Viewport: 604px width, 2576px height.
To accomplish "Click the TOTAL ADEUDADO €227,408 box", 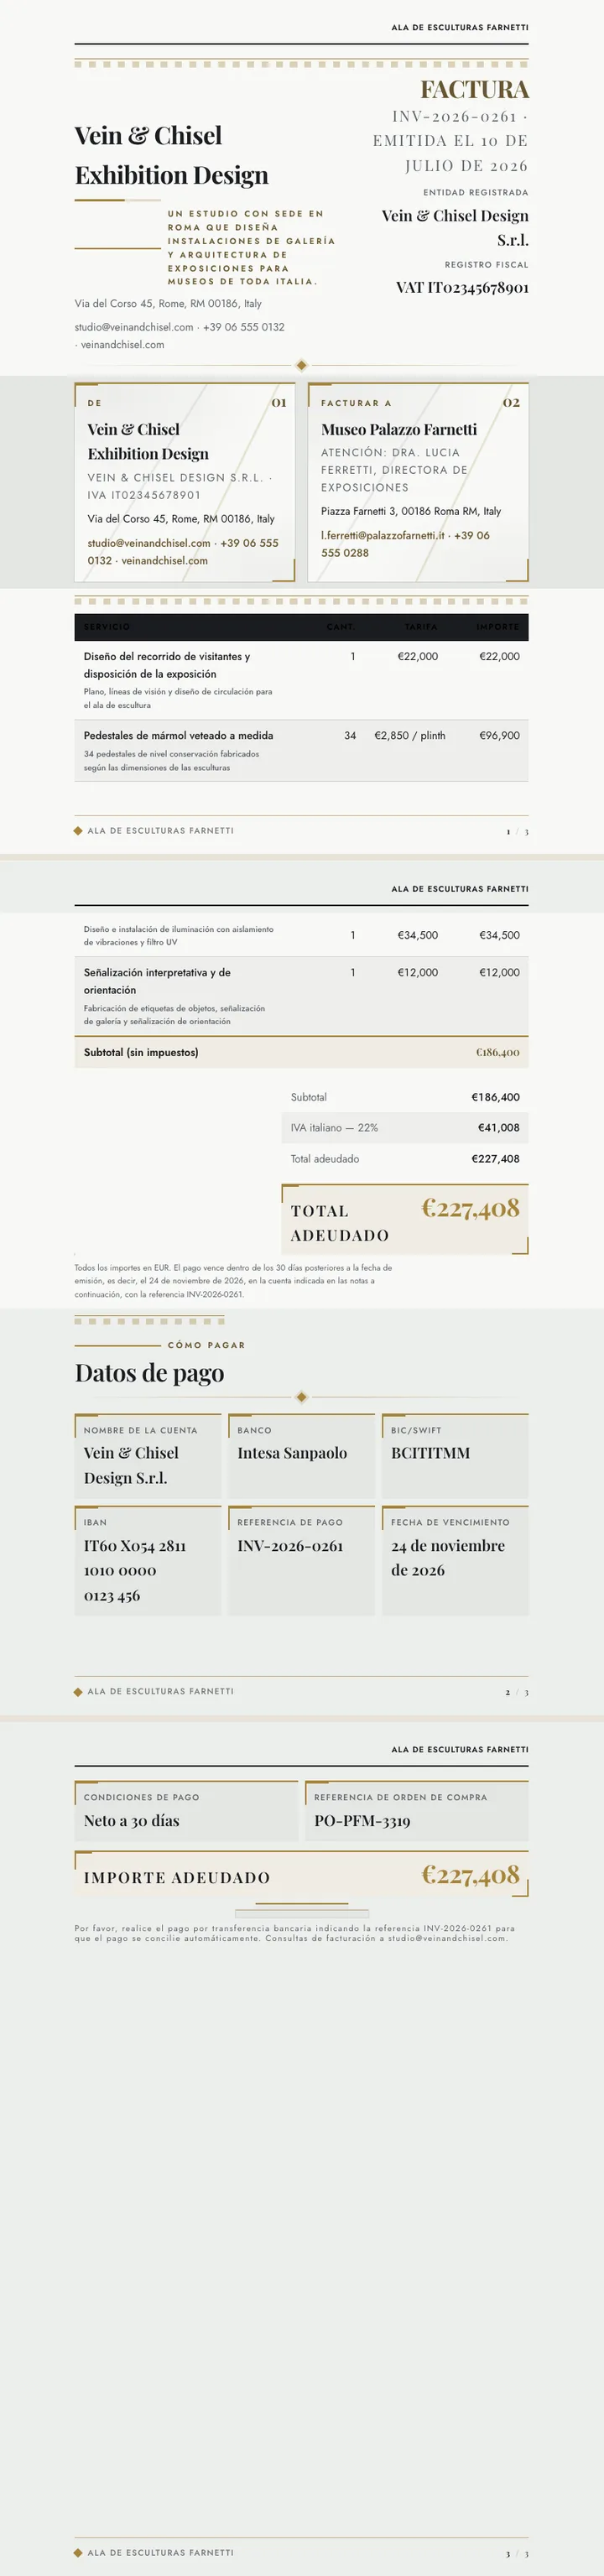I will pyautogui.click(x=405, y=1220).
